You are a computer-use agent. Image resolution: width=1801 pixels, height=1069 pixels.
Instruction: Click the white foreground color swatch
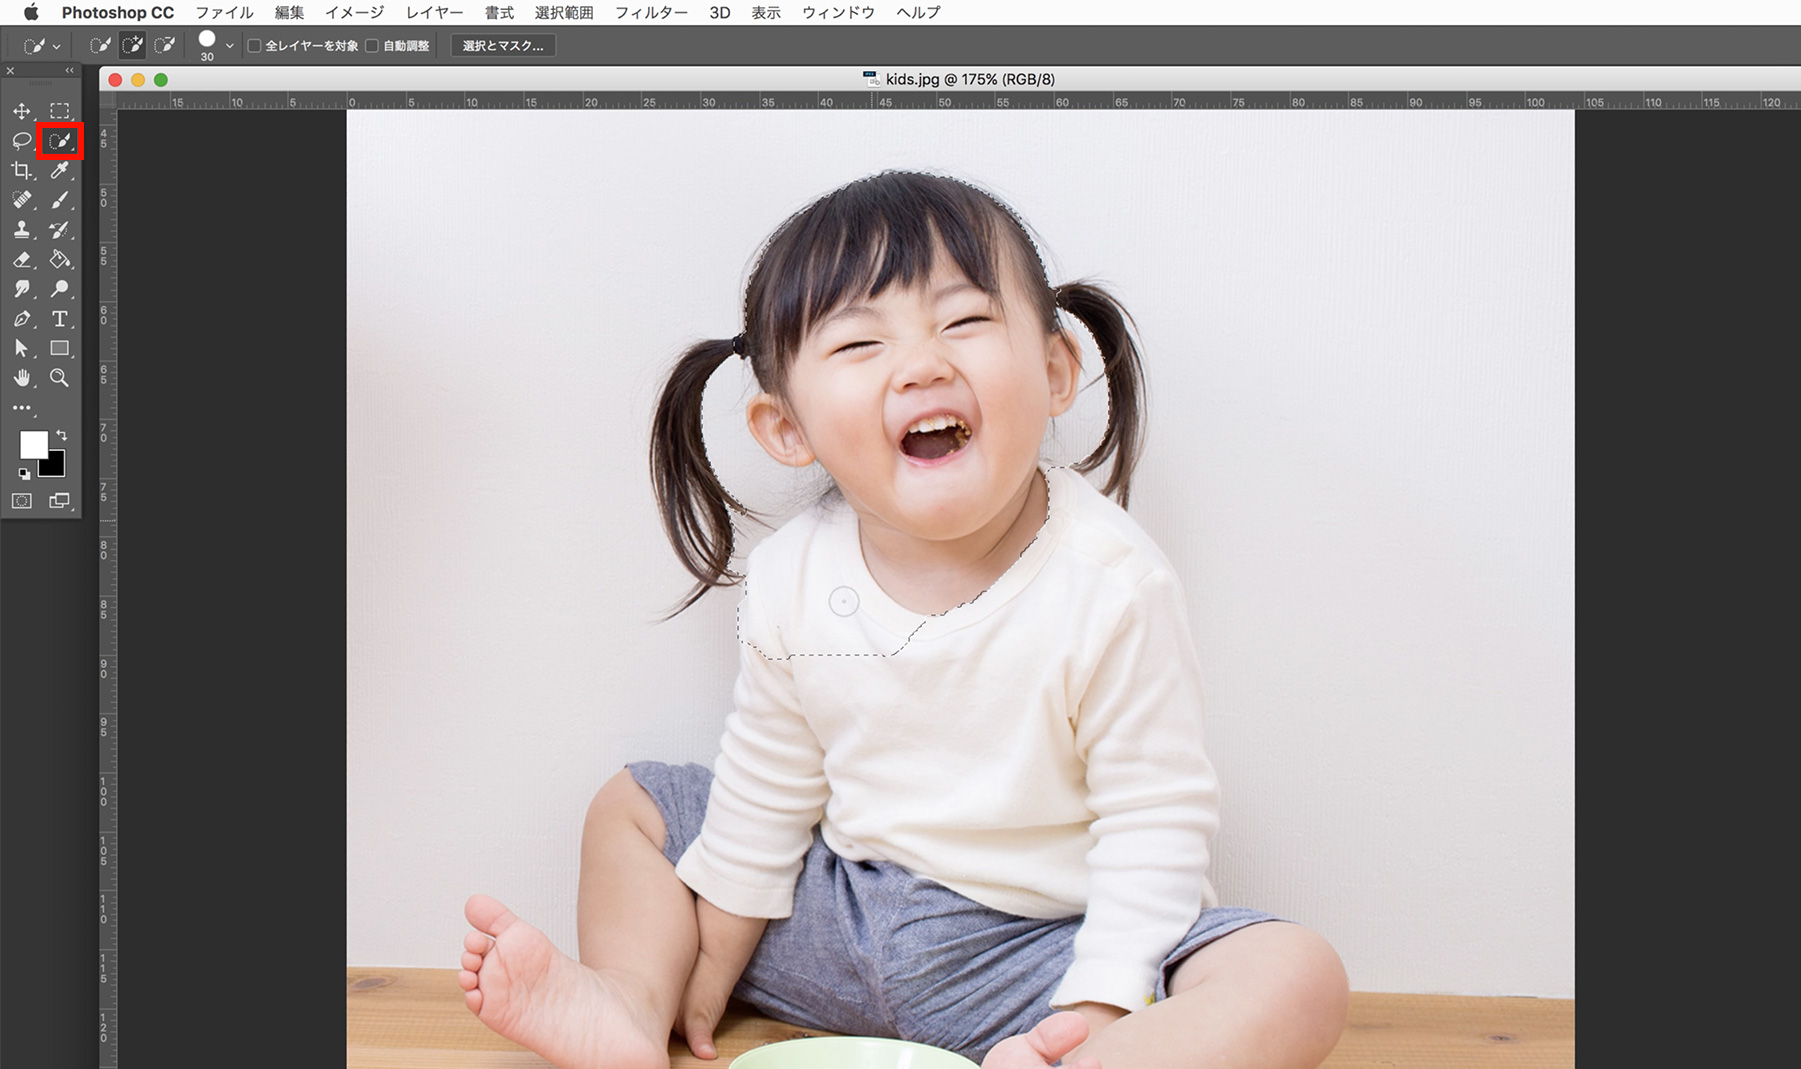coord(33,444)
